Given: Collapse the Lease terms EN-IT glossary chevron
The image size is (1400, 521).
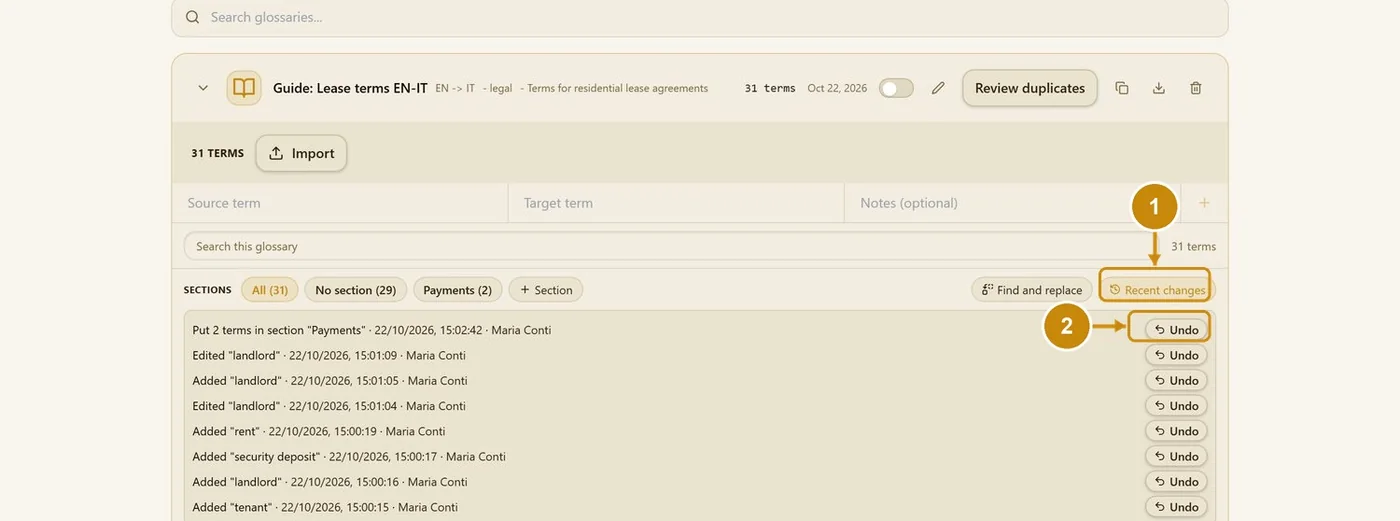Looking at the screenshot, I should pos(203,88).
